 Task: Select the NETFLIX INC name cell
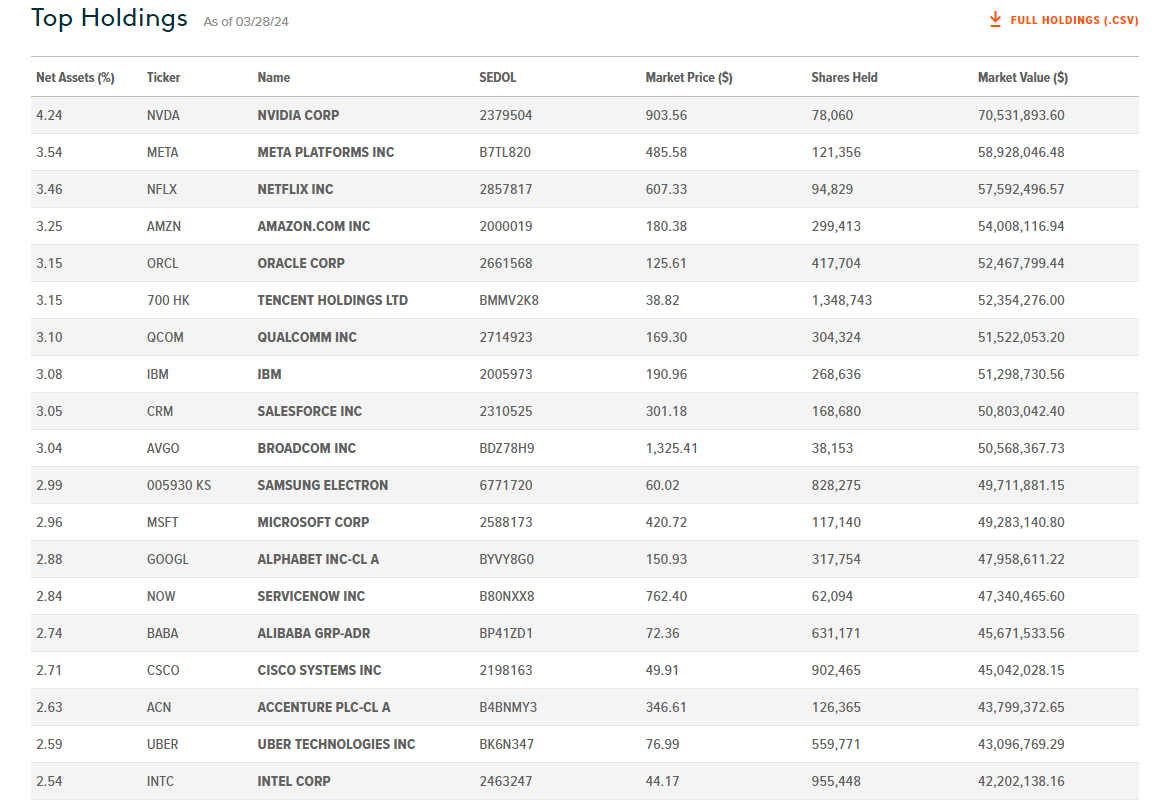point(295,189)
